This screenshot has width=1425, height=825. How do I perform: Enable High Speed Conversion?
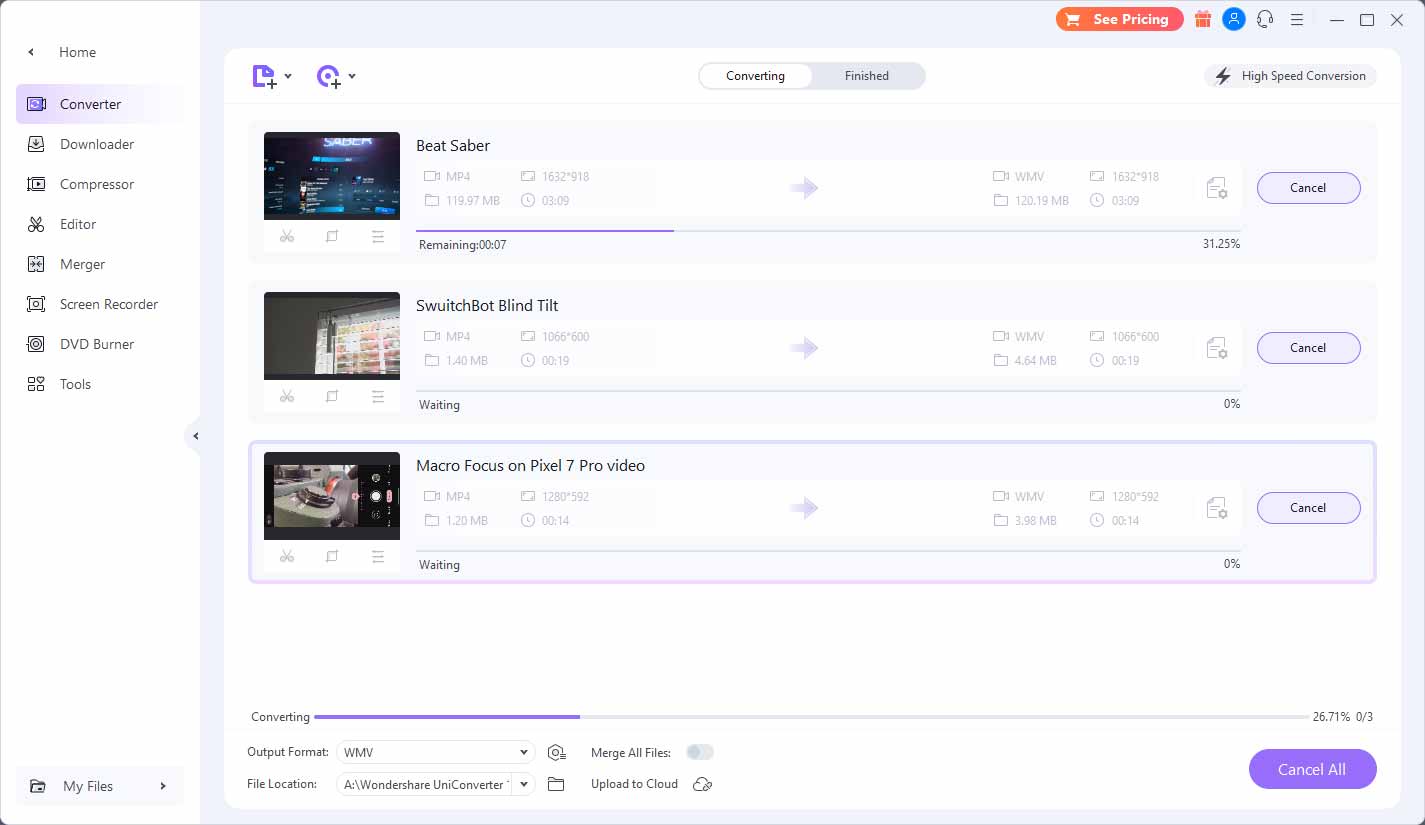point(1289,75)
